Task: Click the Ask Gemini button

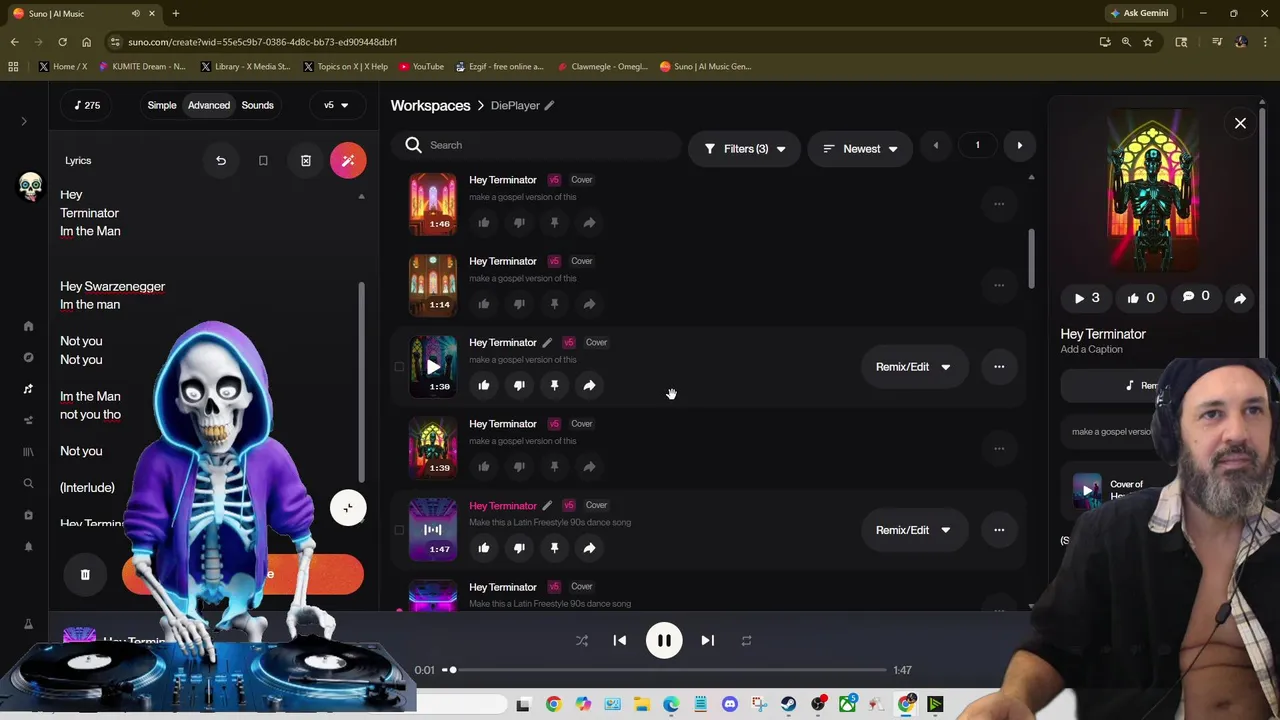Action: click(1138, 13)
